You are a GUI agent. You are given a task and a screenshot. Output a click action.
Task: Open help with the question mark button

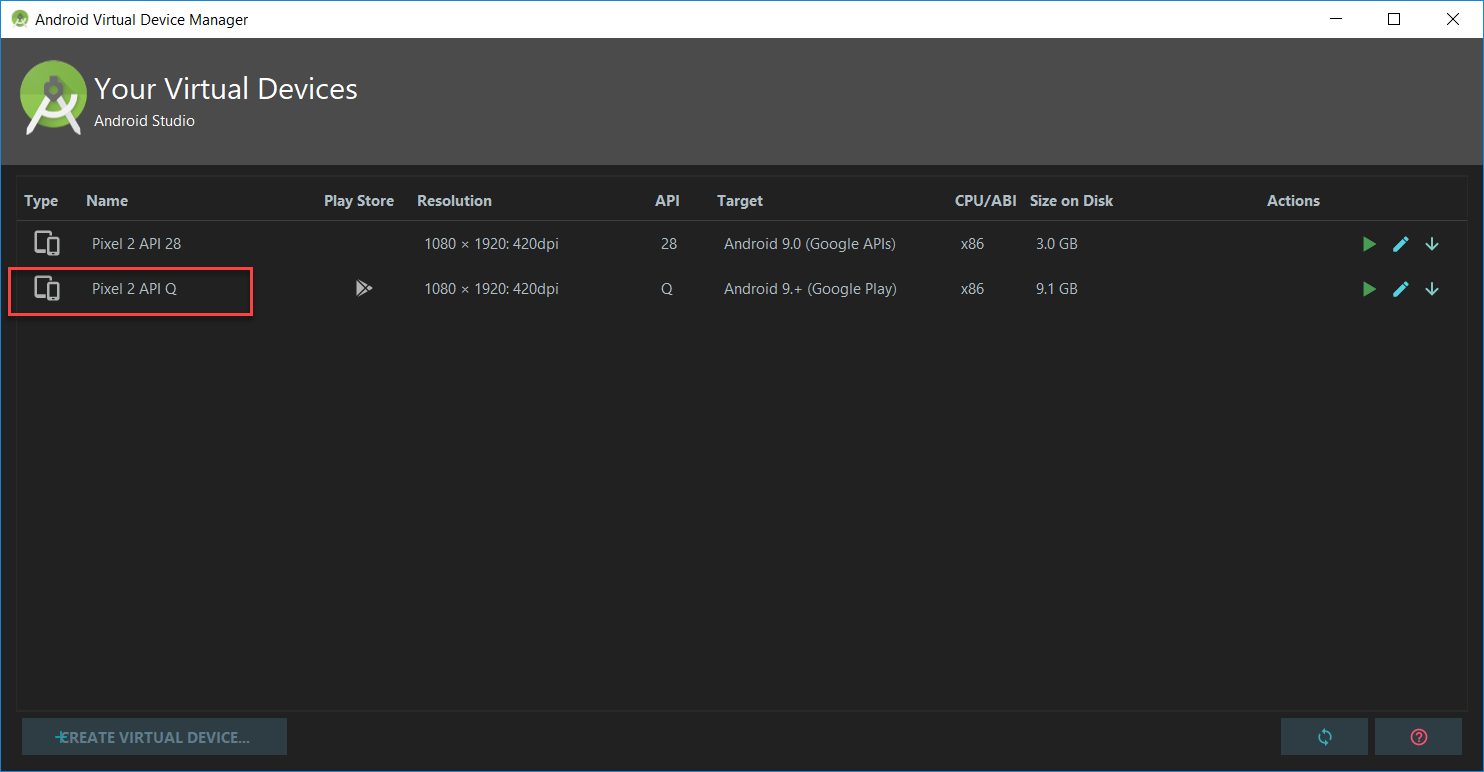[x=1418, y=737]
